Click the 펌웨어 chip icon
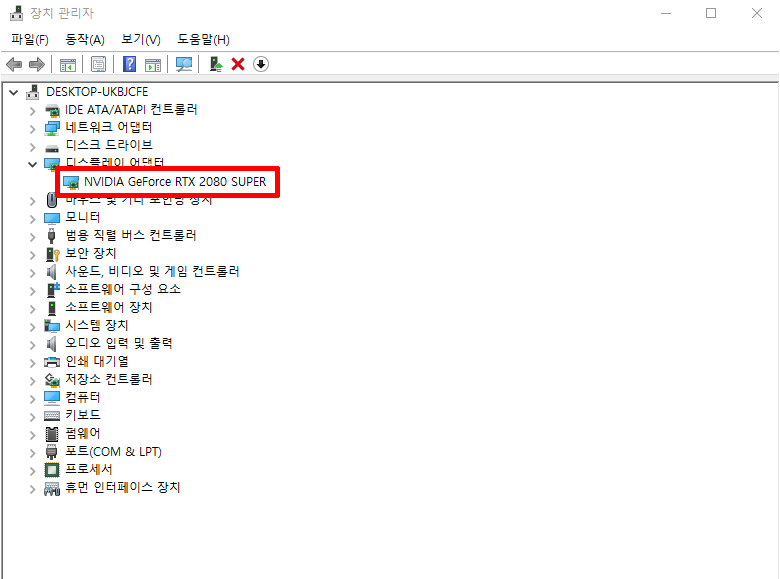 click(52, 434)
